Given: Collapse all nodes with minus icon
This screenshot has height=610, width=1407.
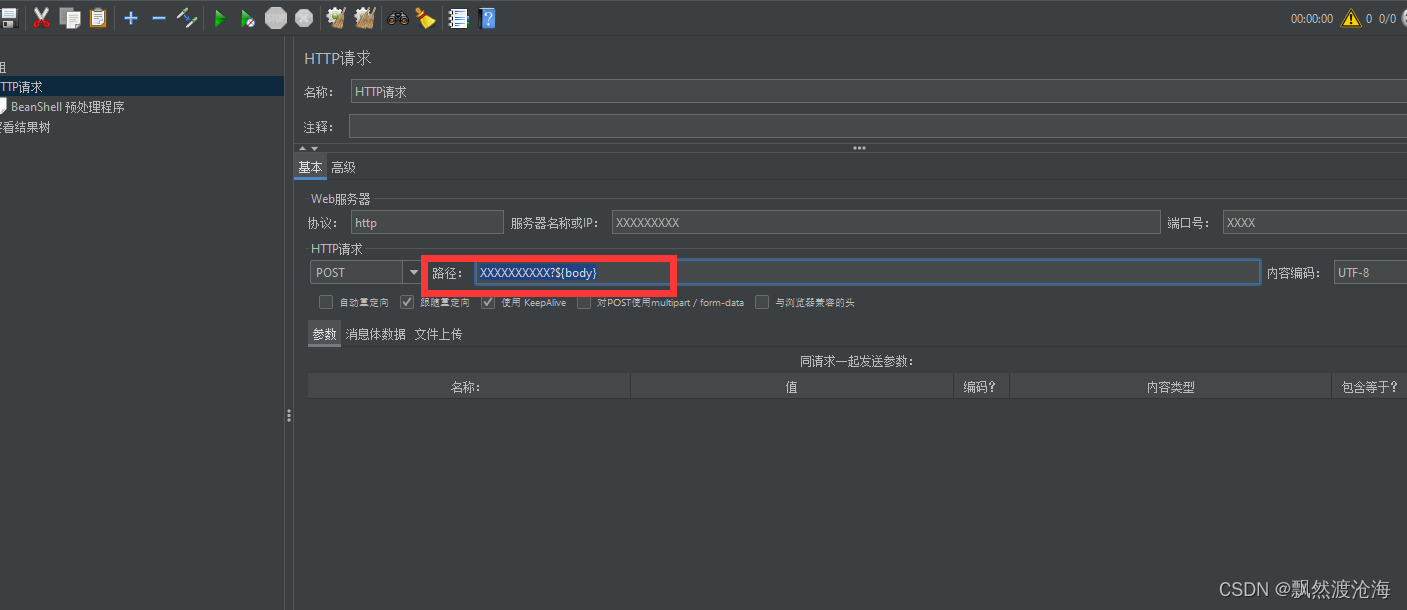Looking at the screenshot, I should pos(158,18).
